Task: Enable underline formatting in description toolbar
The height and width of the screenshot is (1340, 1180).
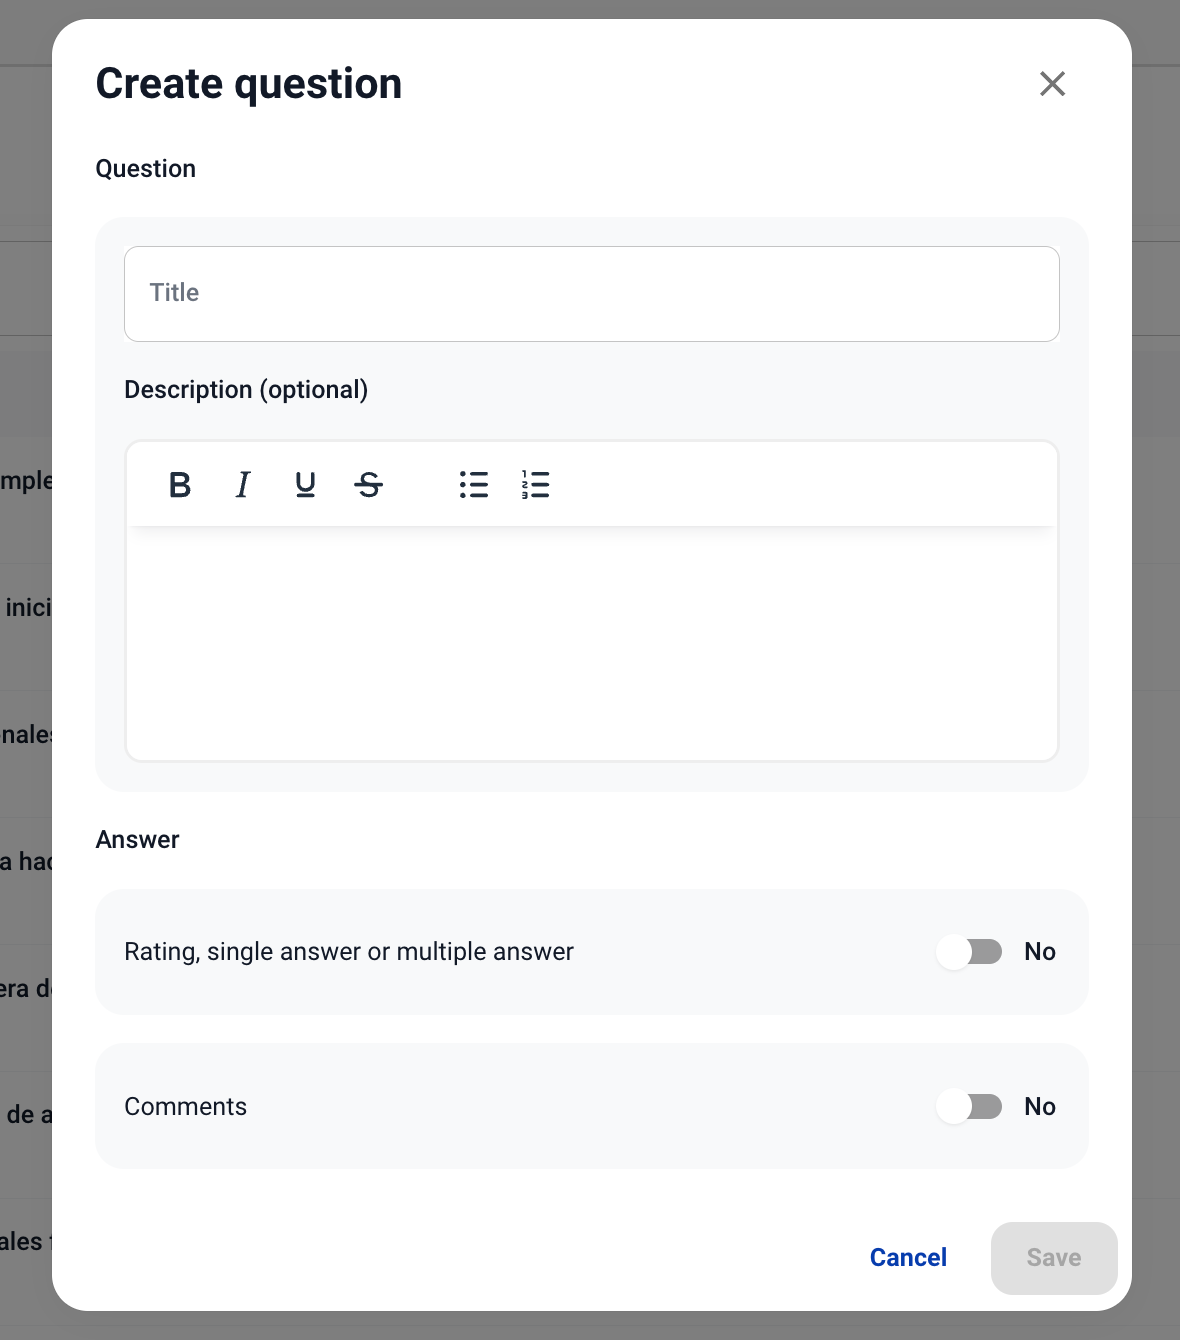Action: [305, 485]
